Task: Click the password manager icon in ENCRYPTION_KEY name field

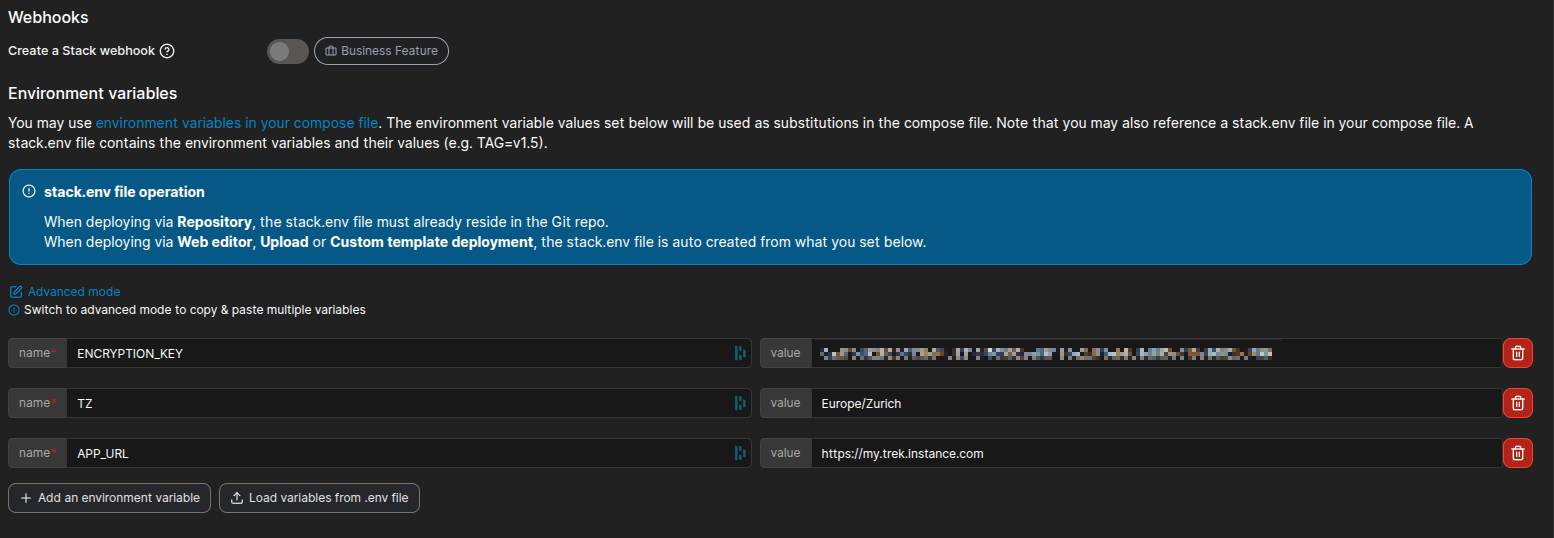Action: tap(740, 353)
